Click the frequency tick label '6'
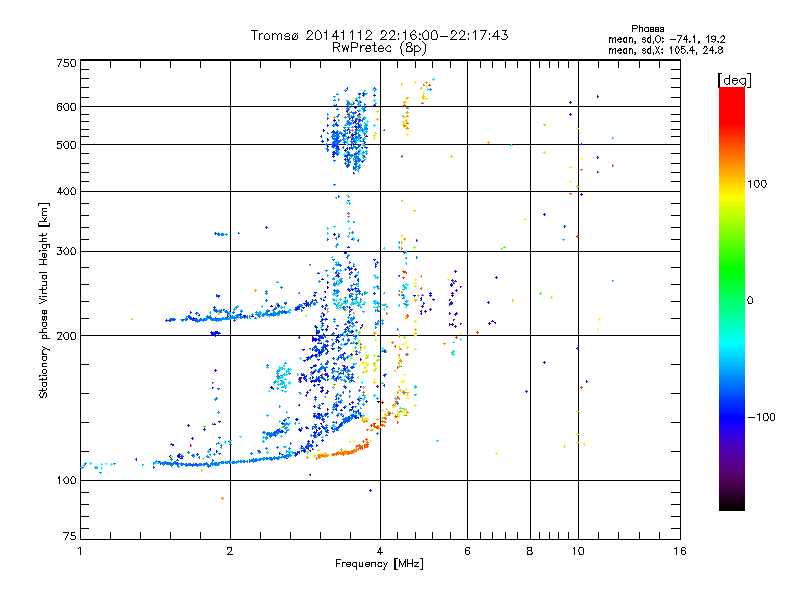 click(x=467, y=551)
